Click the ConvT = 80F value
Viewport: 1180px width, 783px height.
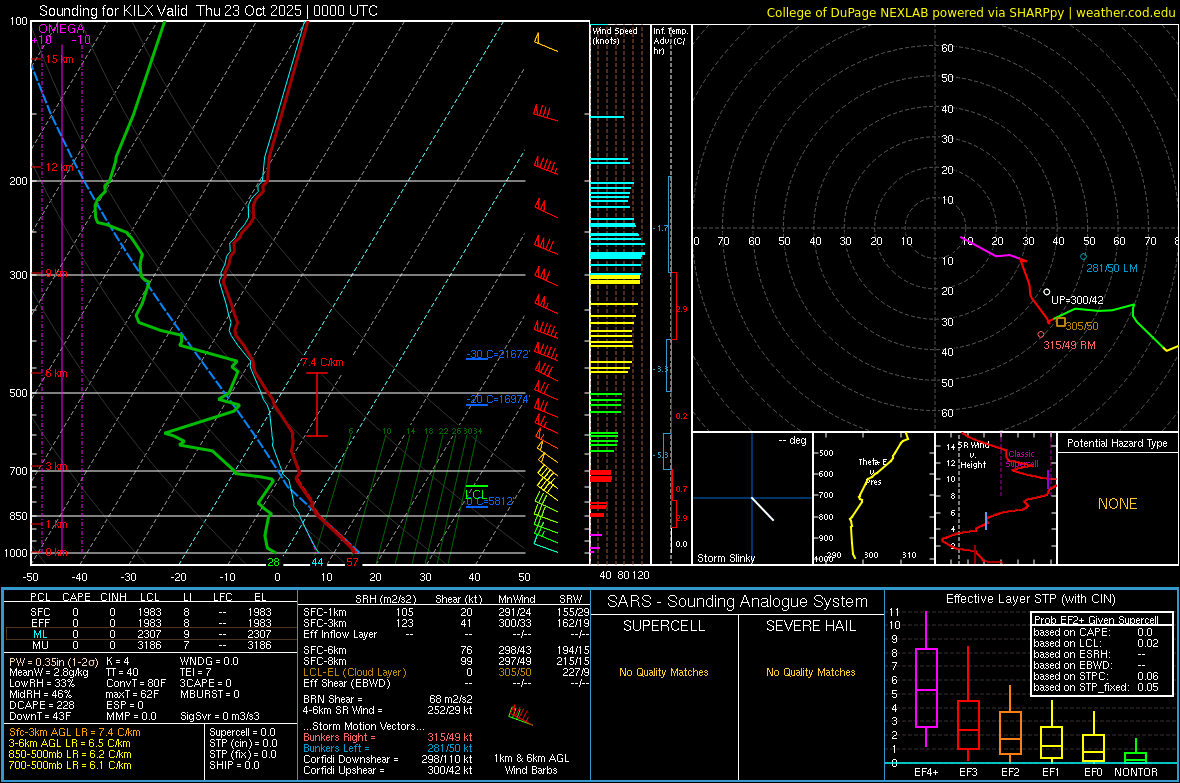pos(136,683)
